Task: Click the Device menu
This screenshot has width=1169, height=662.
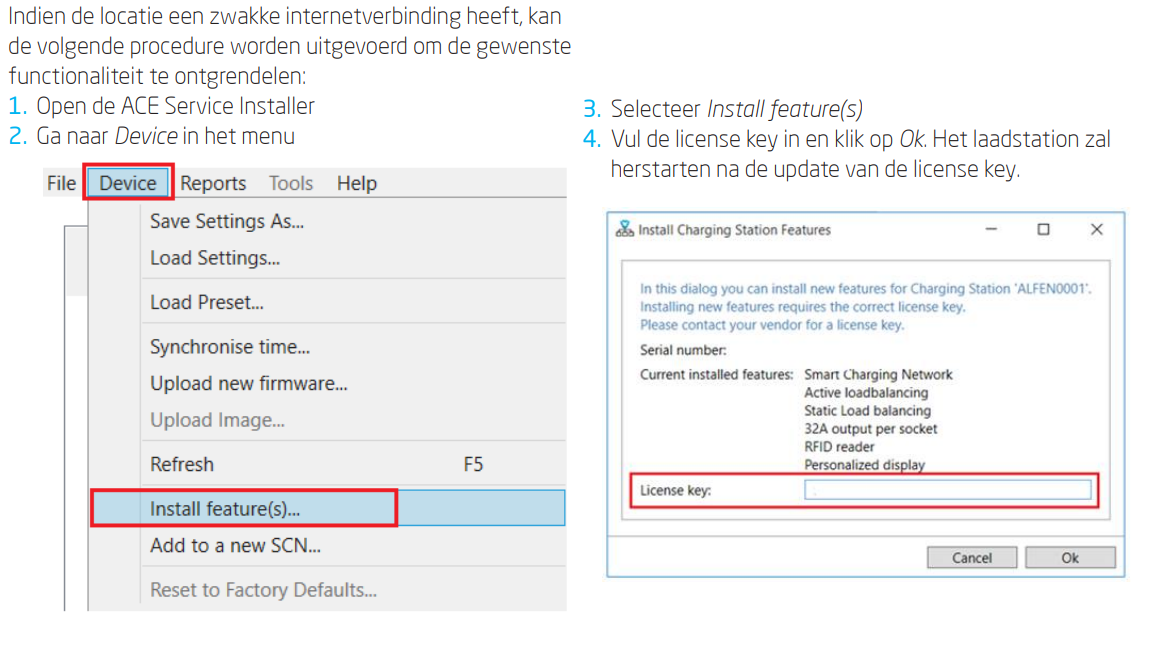Action: coord(128,184)
